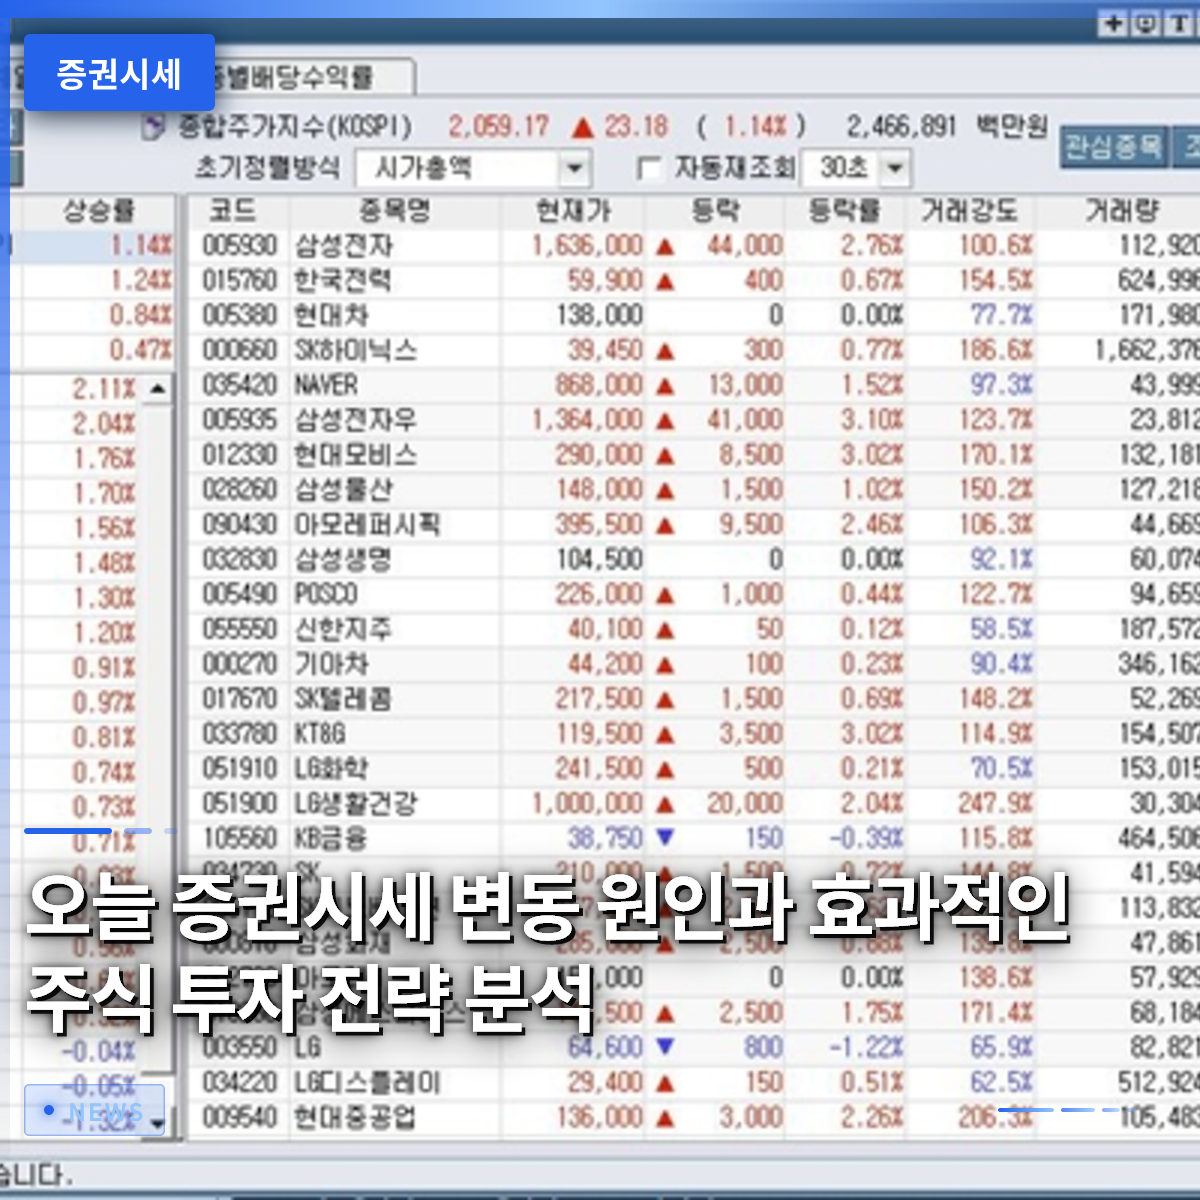Enable the 자동재조회 checkbox
1200x1200 pixels.
650,169
